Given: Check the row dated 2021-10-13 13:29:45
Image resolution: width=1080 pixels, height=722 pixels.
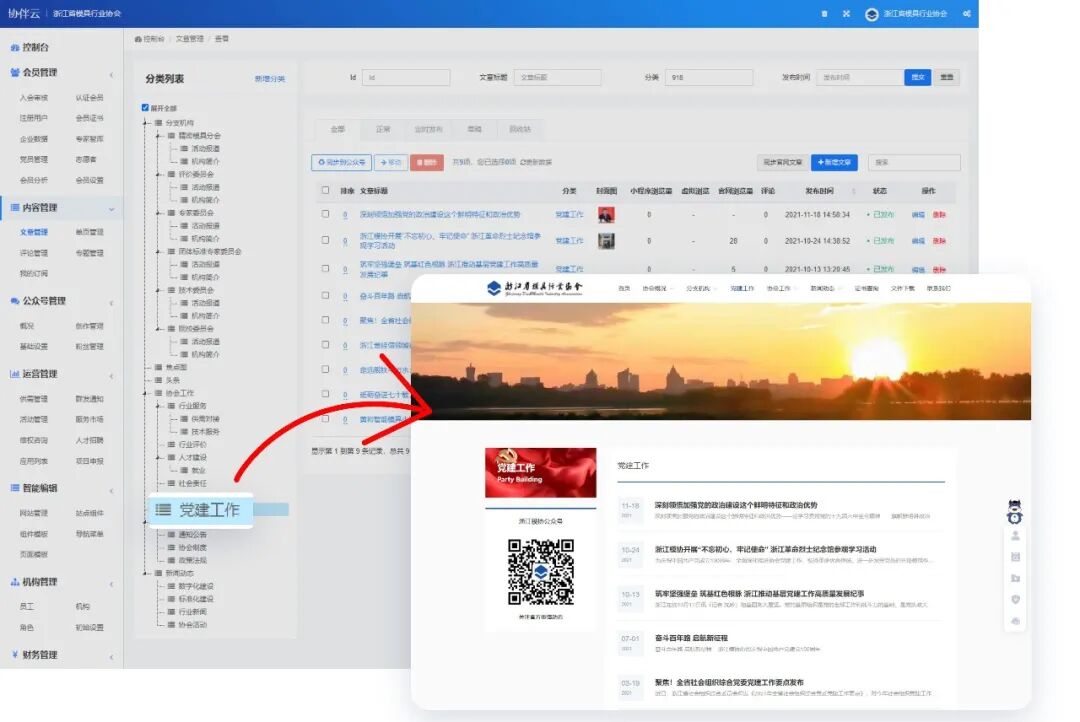Looking at the screenshot, I should coord(325,269).
